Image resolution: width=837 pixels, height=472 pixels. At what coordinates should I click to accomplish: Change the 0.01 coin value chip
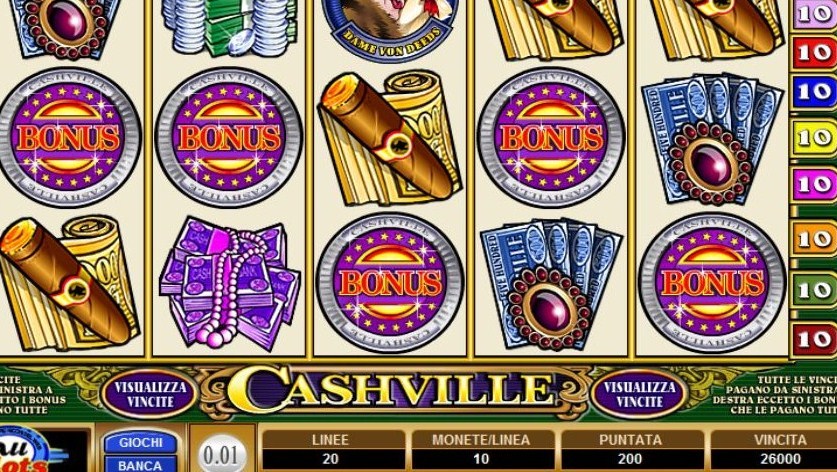[x=222, y=455]
